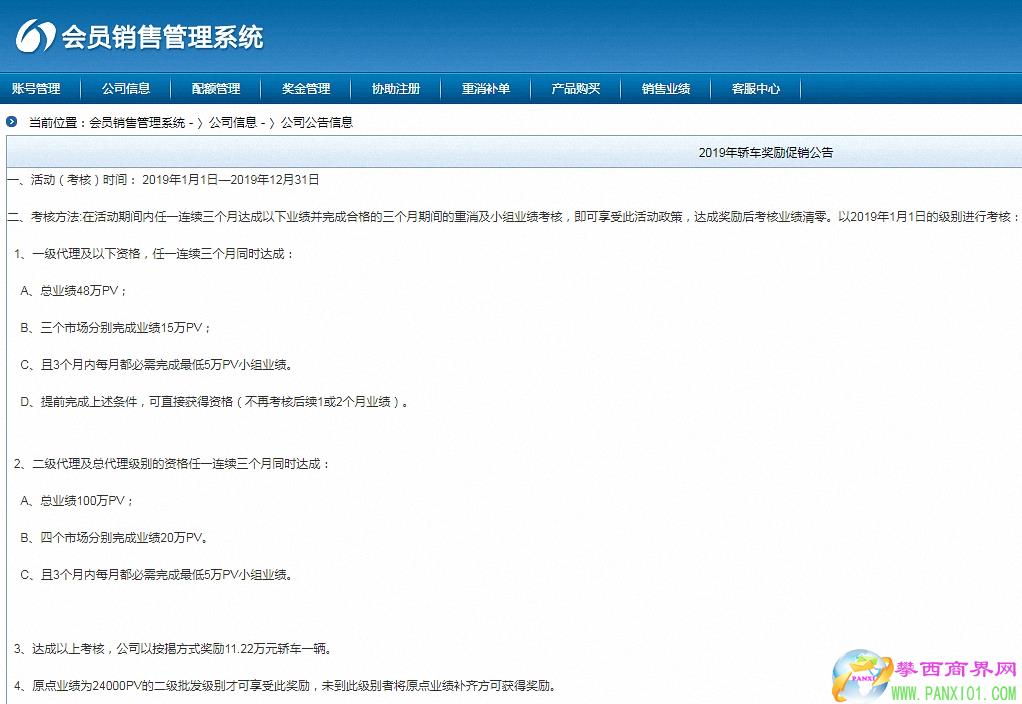Select the 配额管理 menu item
Screen dimensions: 1022x704
click(216, 89)
